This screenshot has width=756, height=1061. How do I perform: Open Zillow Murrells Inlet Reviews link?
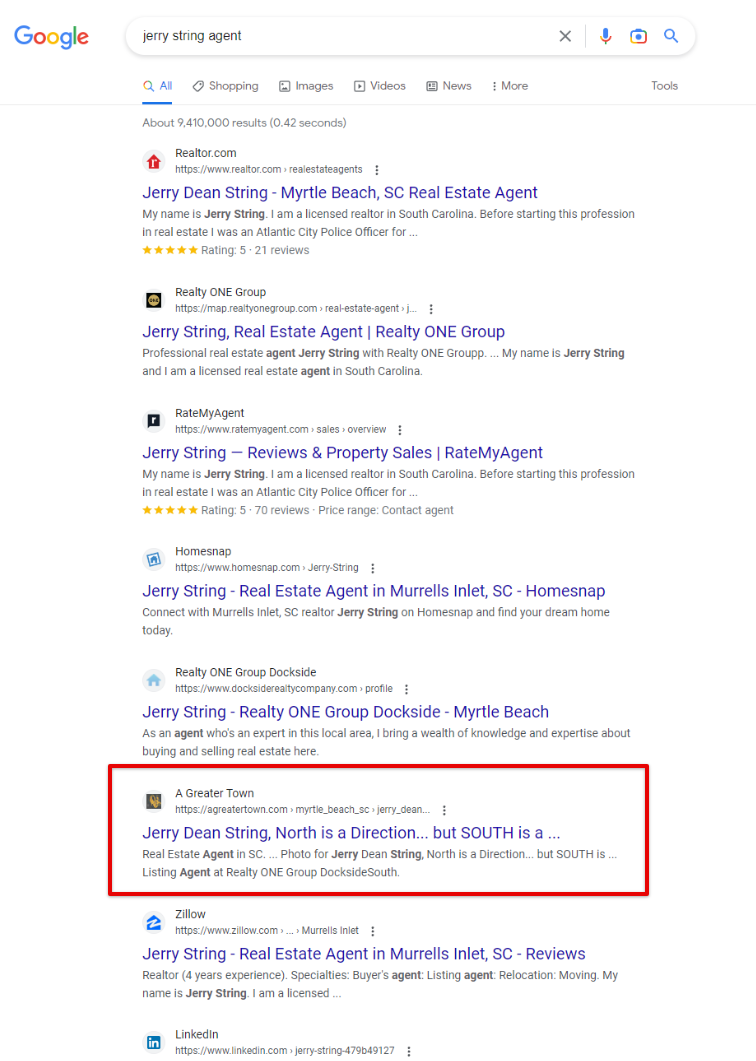coord(363,954)
